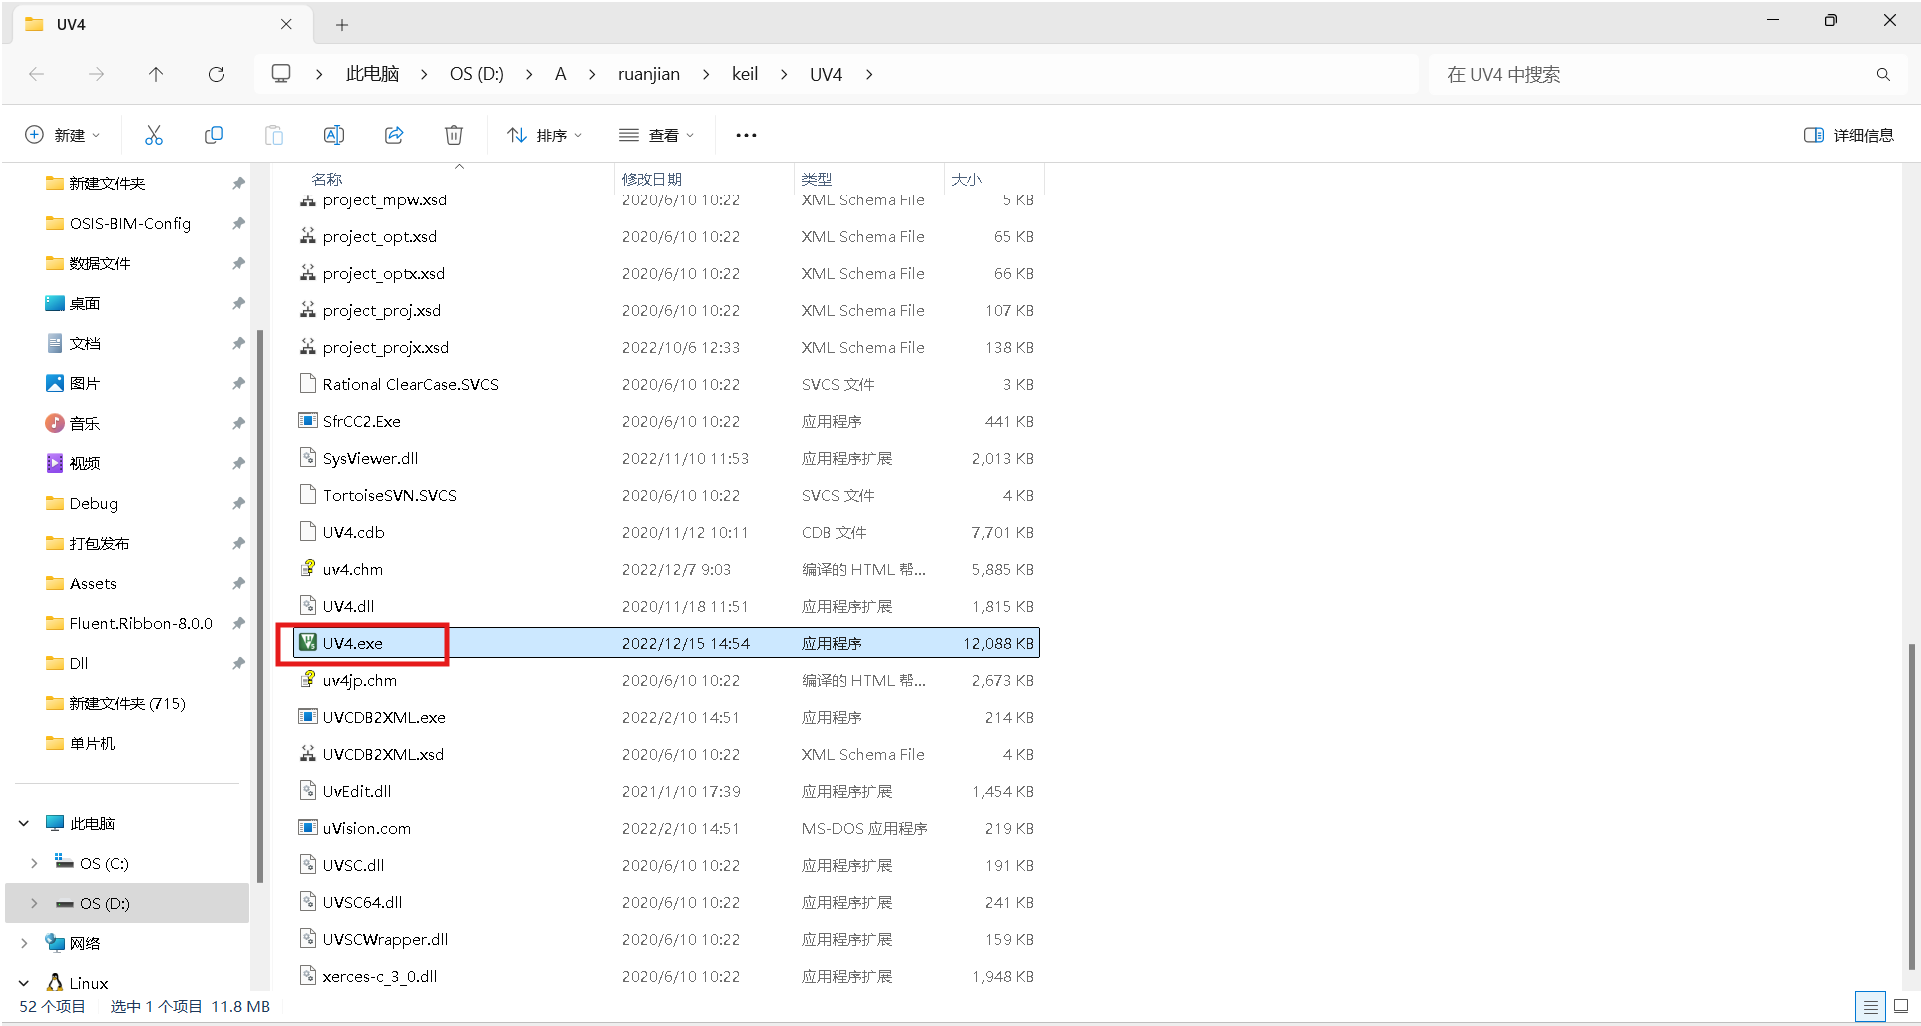Image resolution: width=1921 pixels, height=1026 pixels.
Task: Open a new tab with plus button
Action: pos(342,25)
